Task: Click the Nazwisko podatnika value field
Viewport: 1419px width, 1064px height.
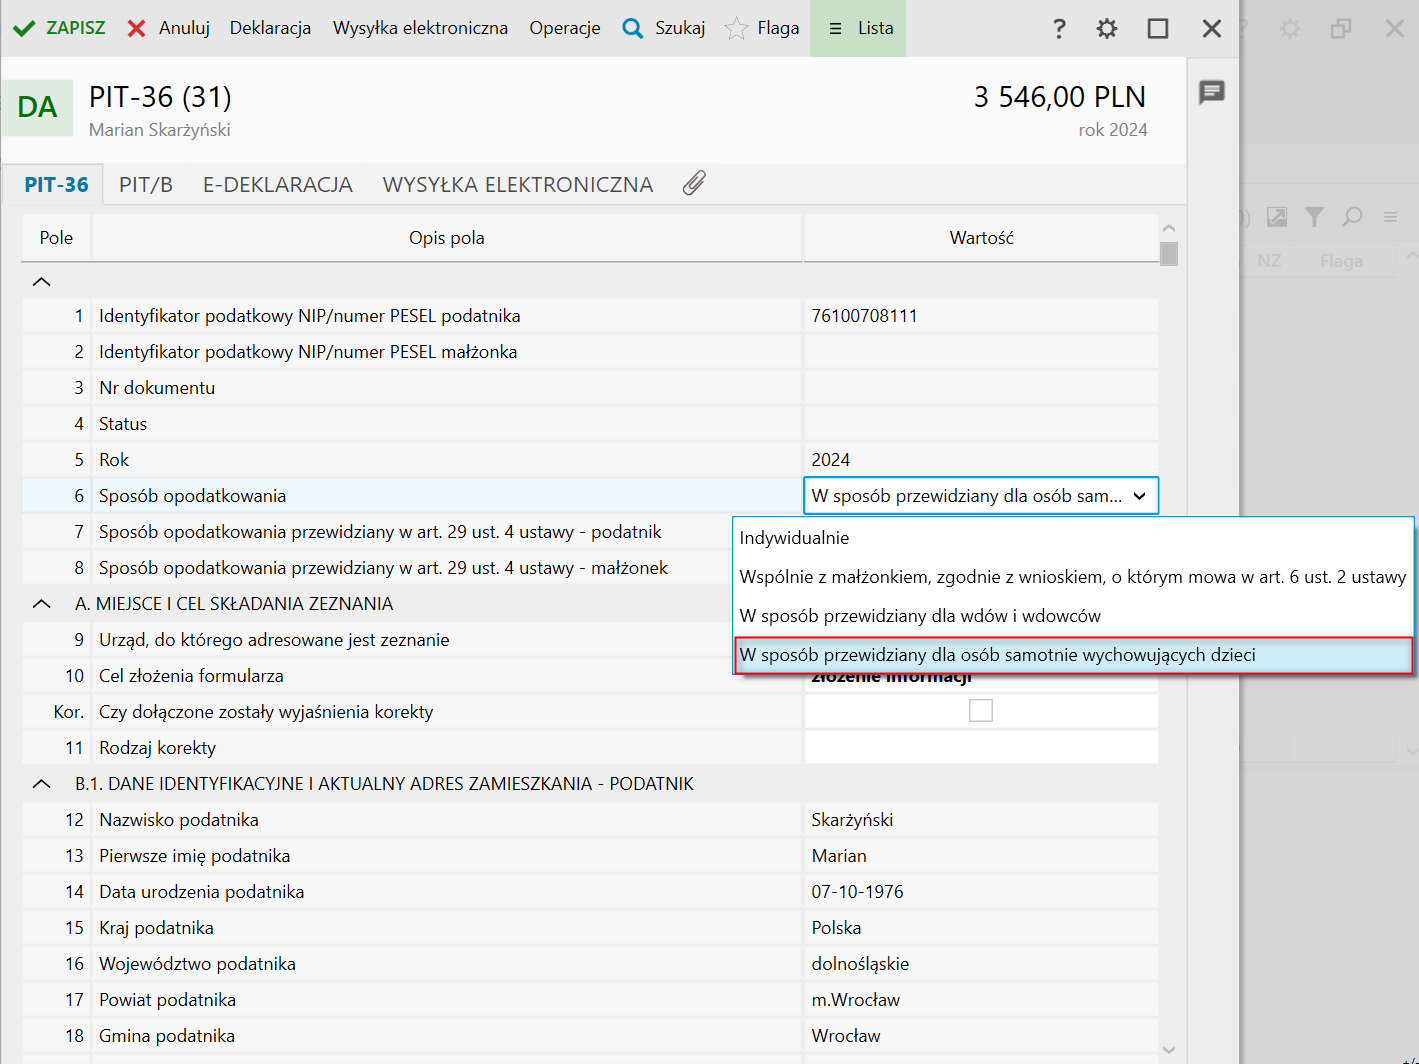Action: click(x=980, y=820)
